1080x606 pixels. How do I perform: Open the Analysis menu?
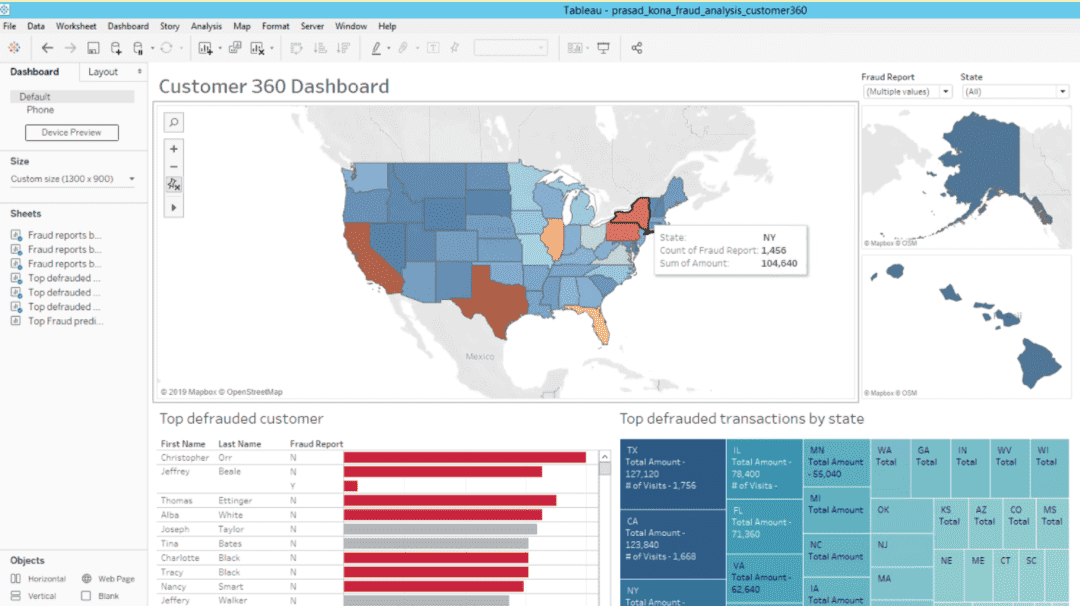(x=206, y=26)
